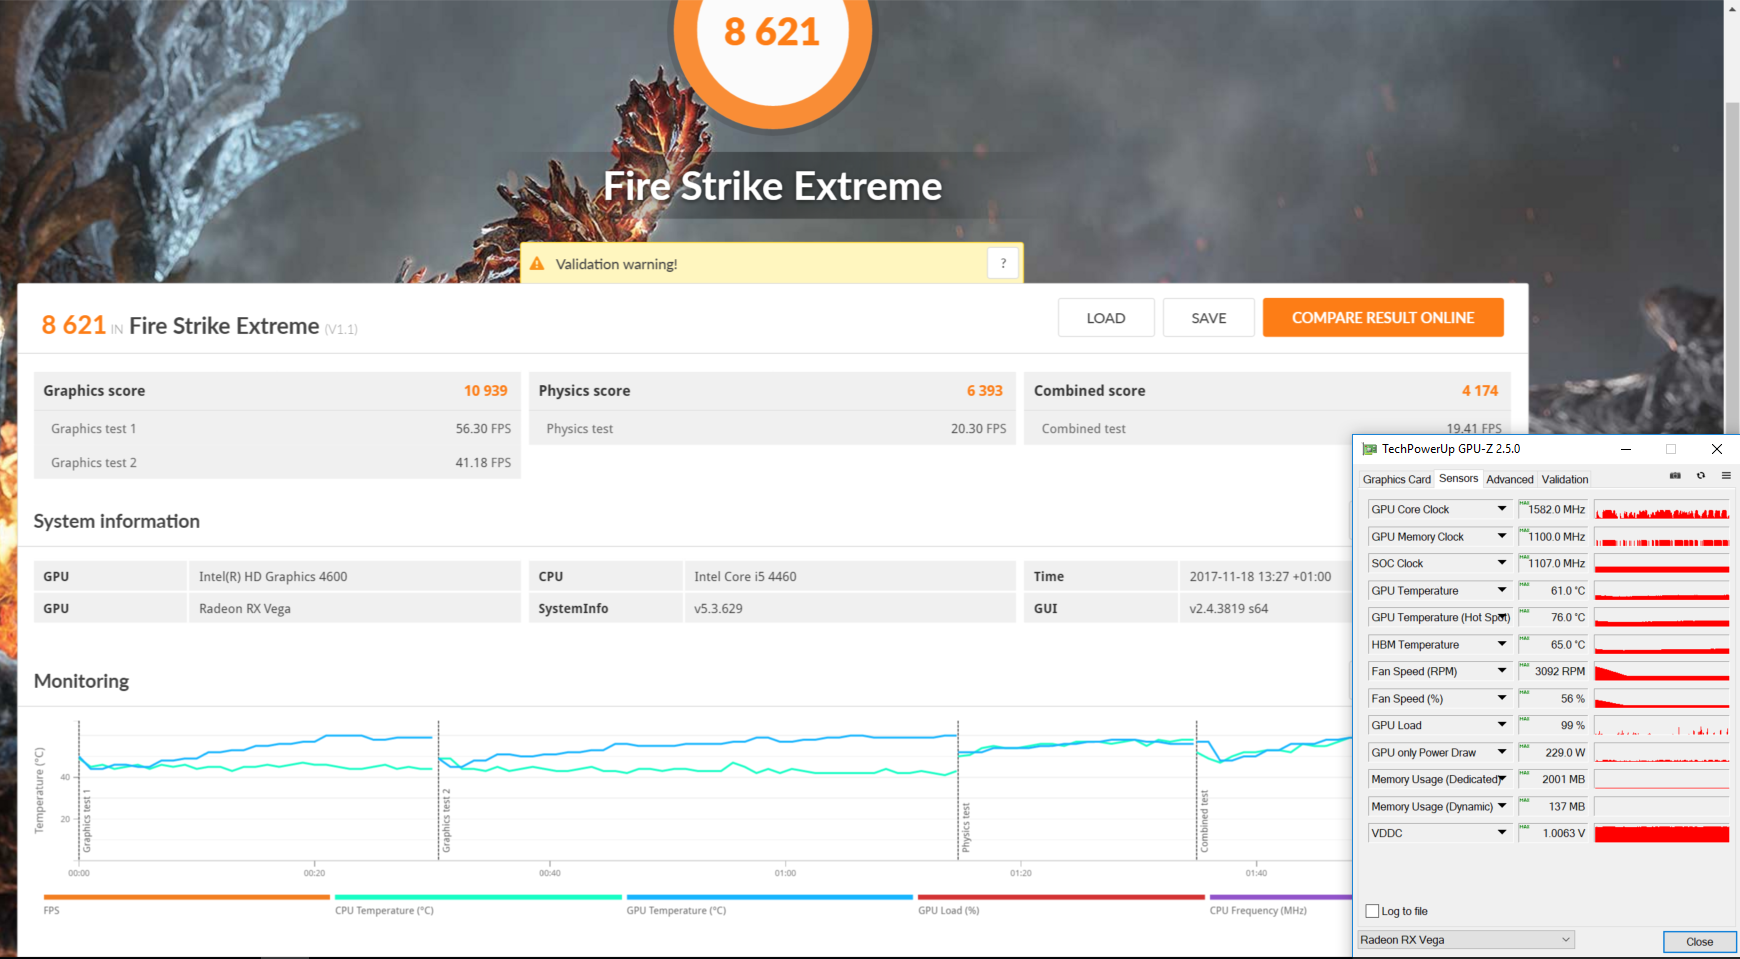Toggle CPU Frequency series in legend
The width and height of the screenshot is (1740, 959).
click(x=1280, y=903)
